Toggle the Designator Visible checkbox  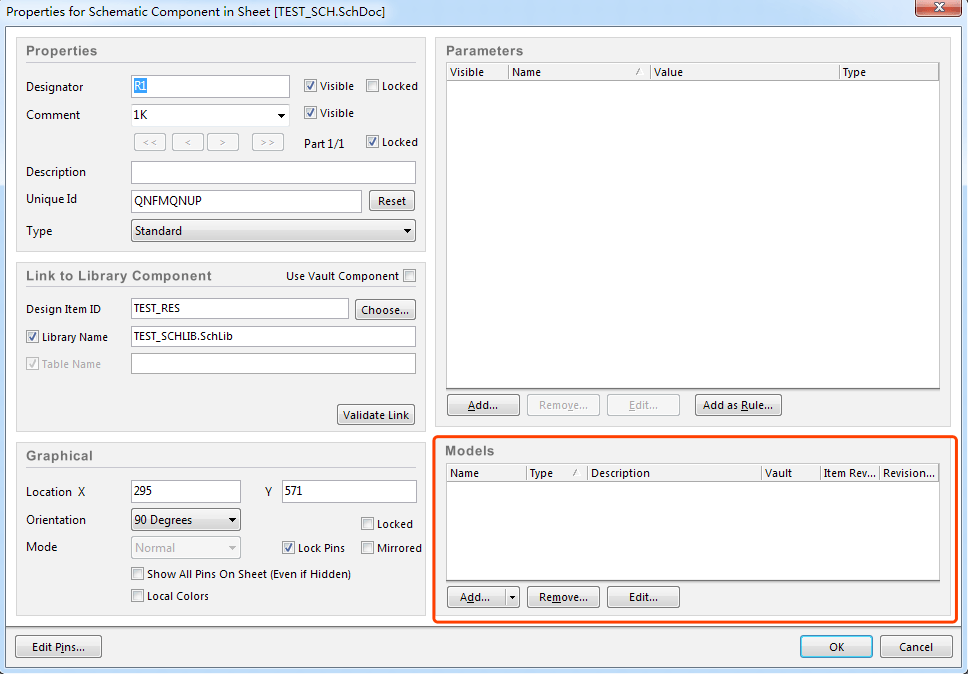click(311, 86)
